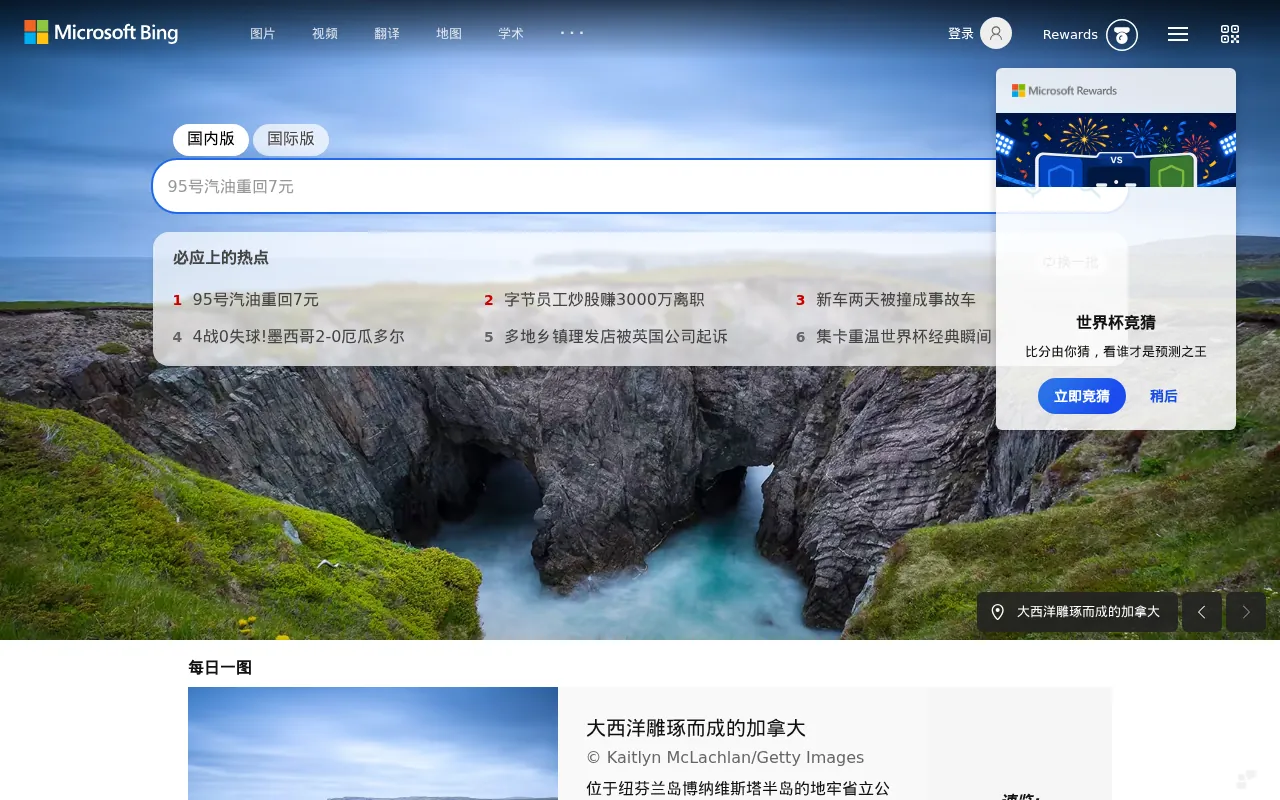This screenshot has height=800, width=1280.
Task: Open the 图片 images section
Action: pyautogui.click(x=263, y=33)
